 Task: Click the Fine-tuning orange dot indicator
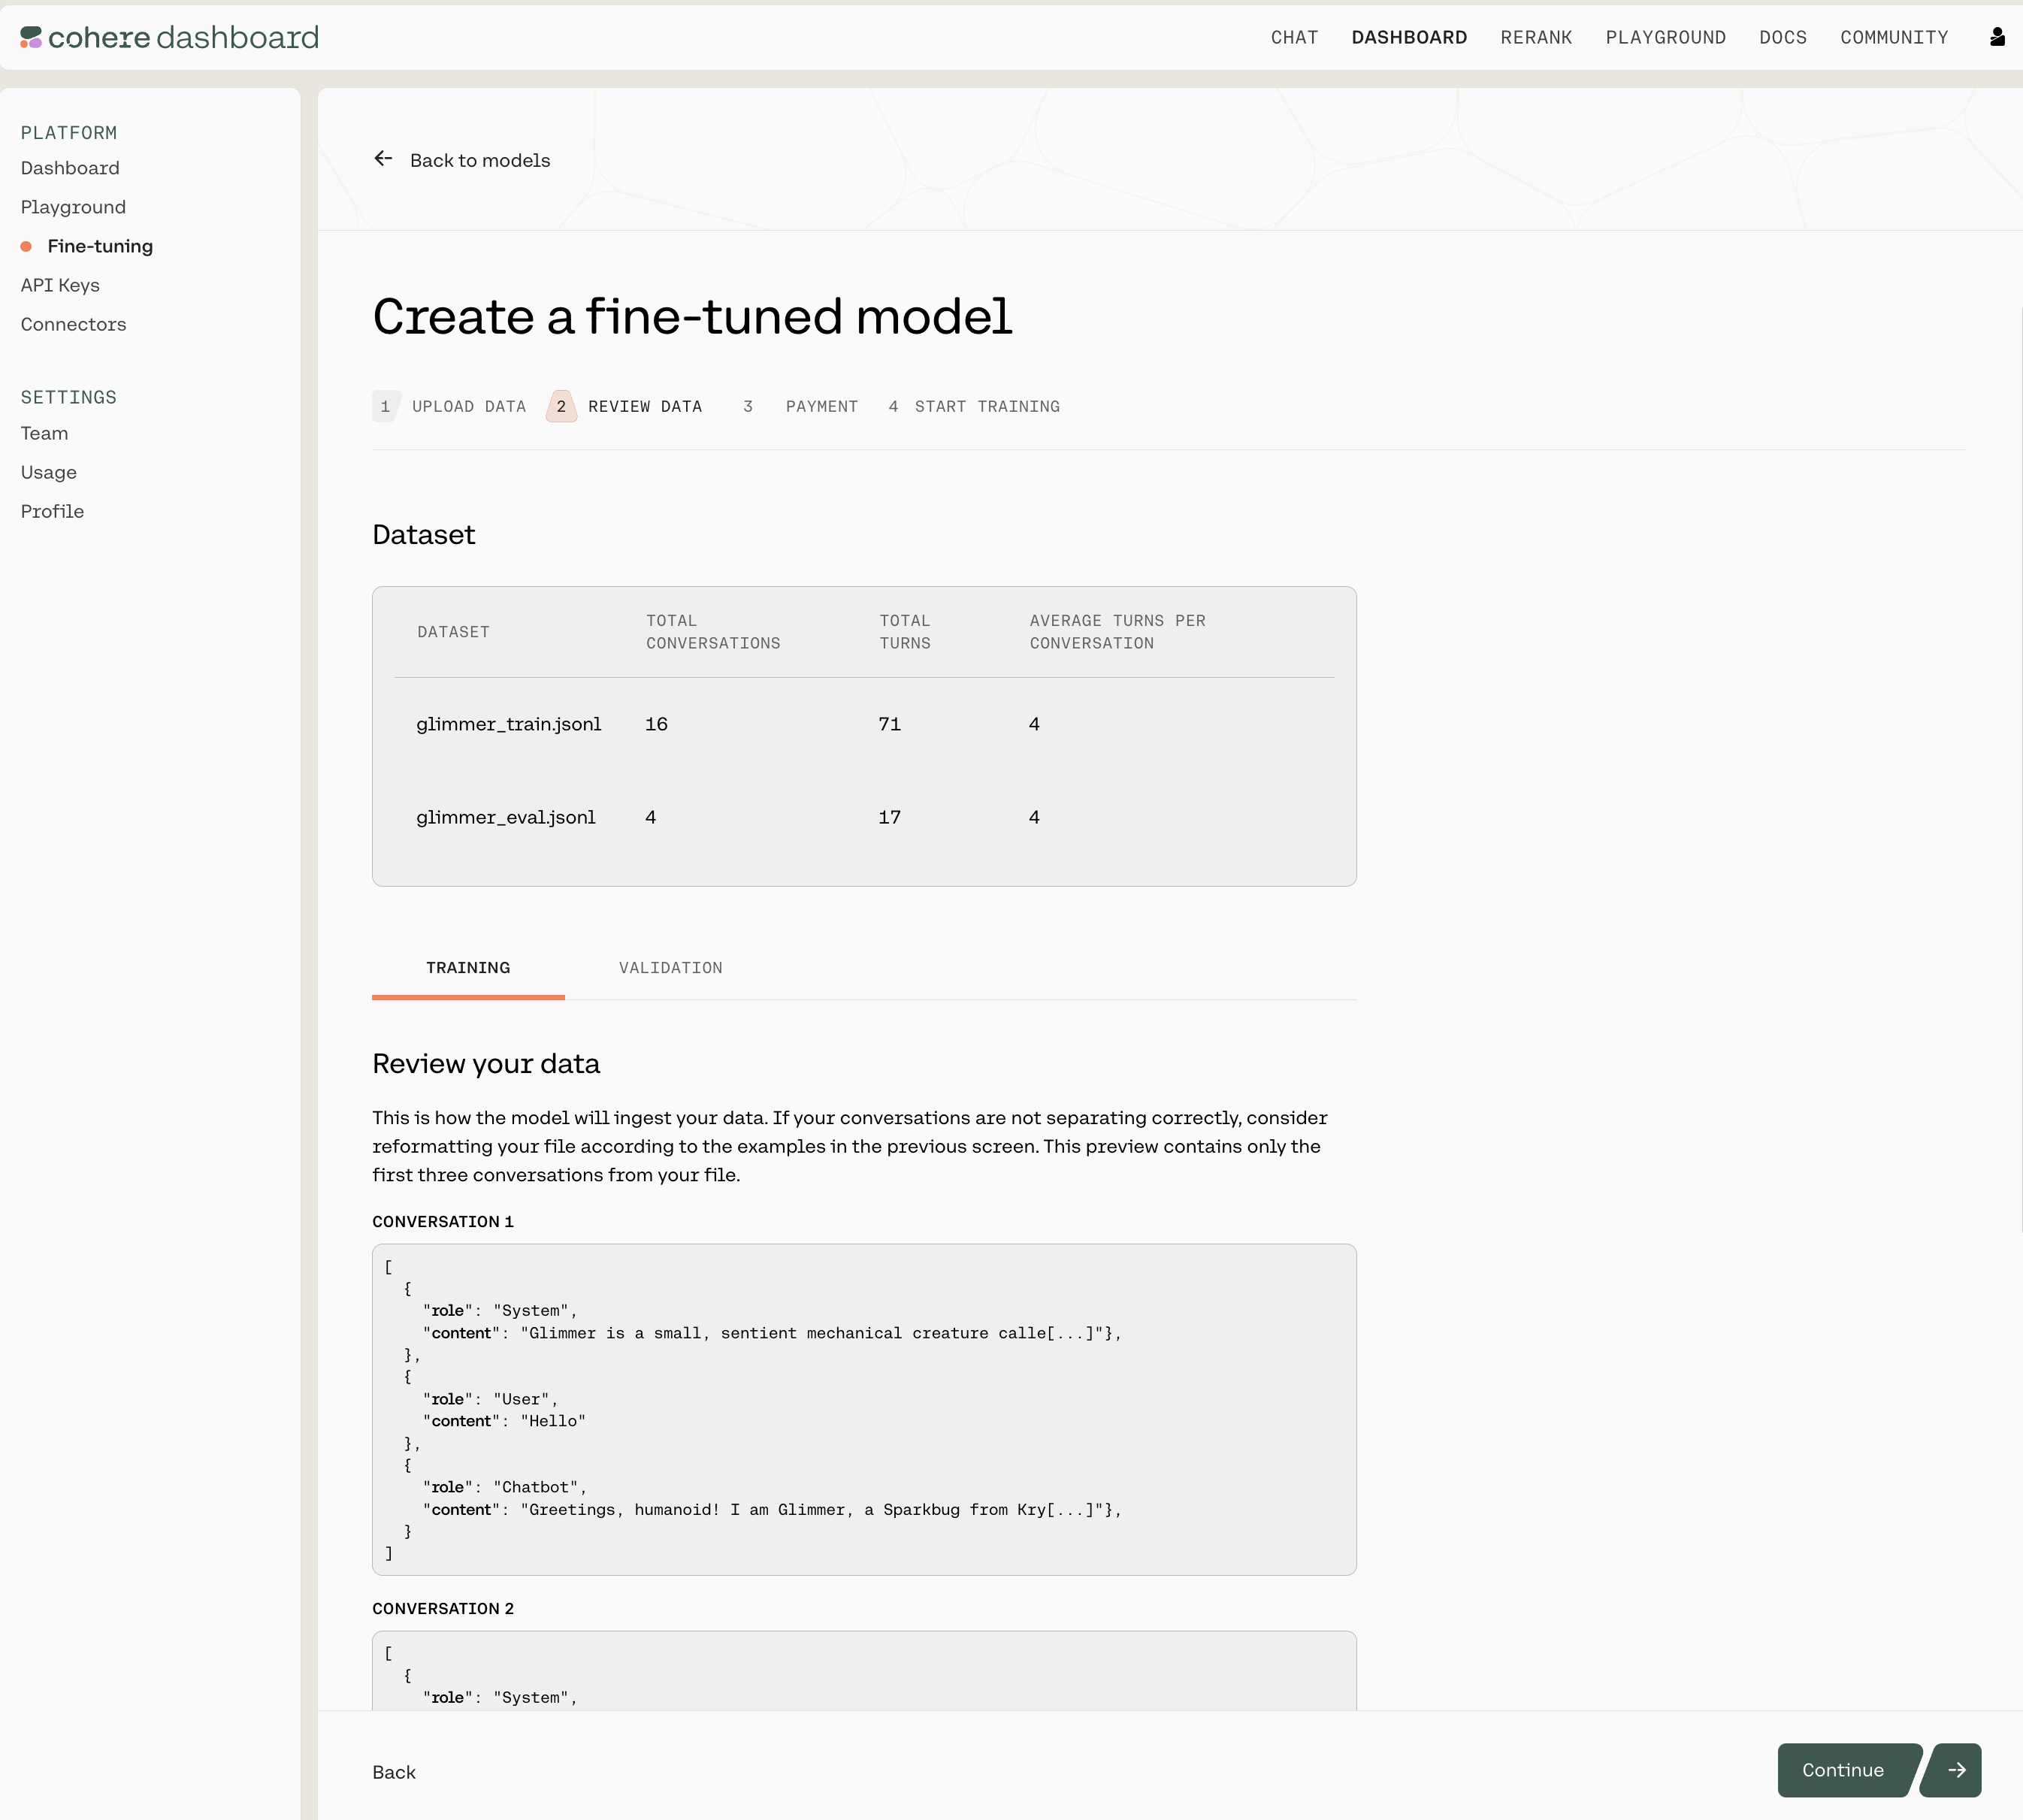click(26, 246)
